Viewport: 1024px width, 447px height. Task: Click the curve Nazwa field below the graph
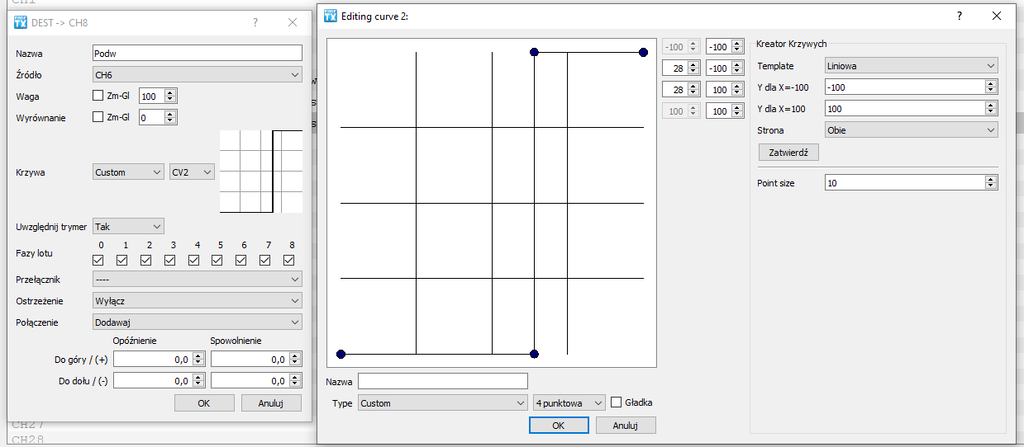coord(442,381)
